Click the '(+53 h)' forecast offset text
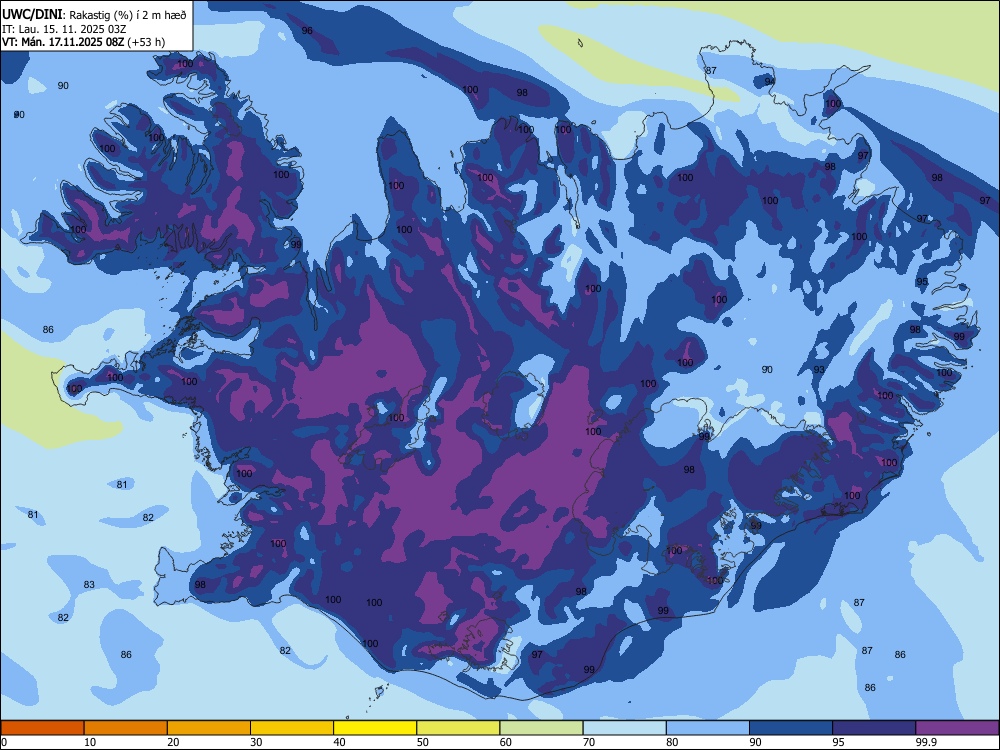The width and height of the screenshot is (1000, 750). coord(146,42)
